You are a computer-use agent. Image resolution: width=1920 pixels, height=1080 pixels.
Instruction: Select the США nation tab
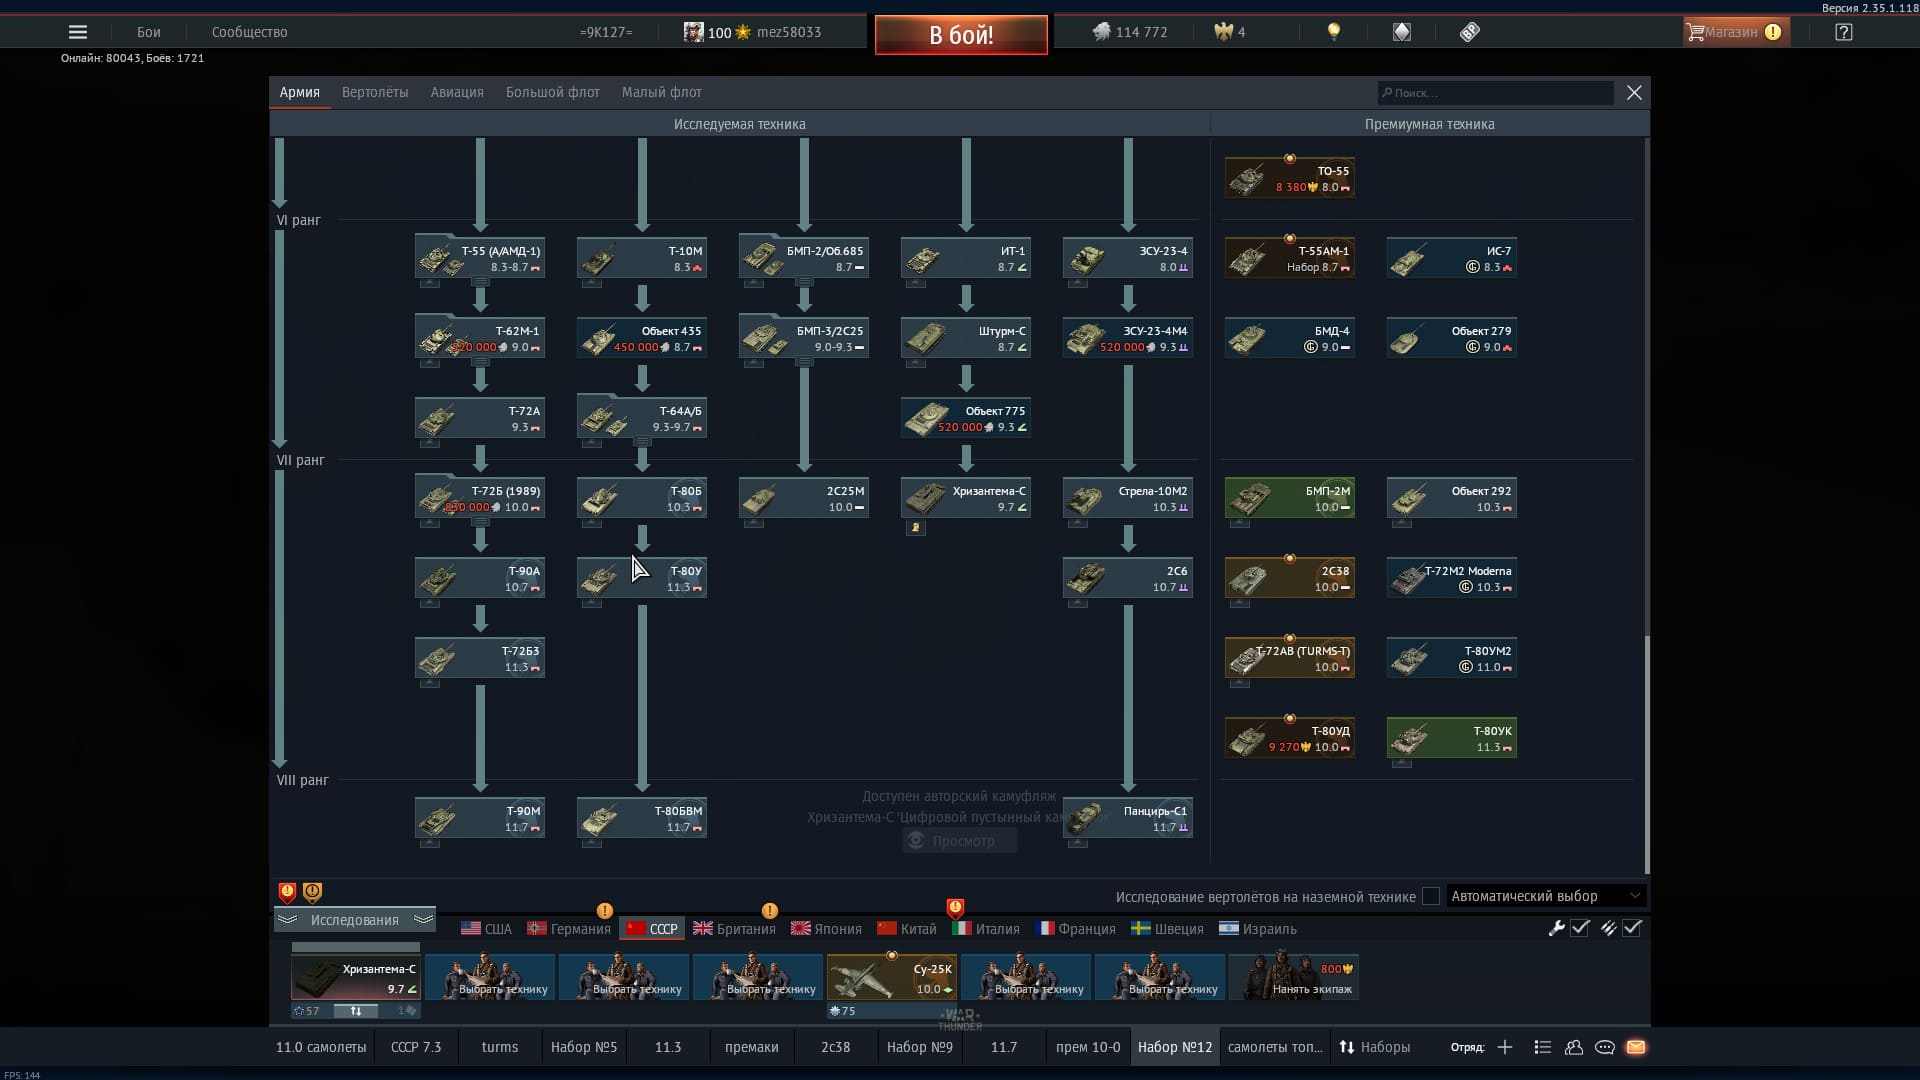(x=486, y=929)
